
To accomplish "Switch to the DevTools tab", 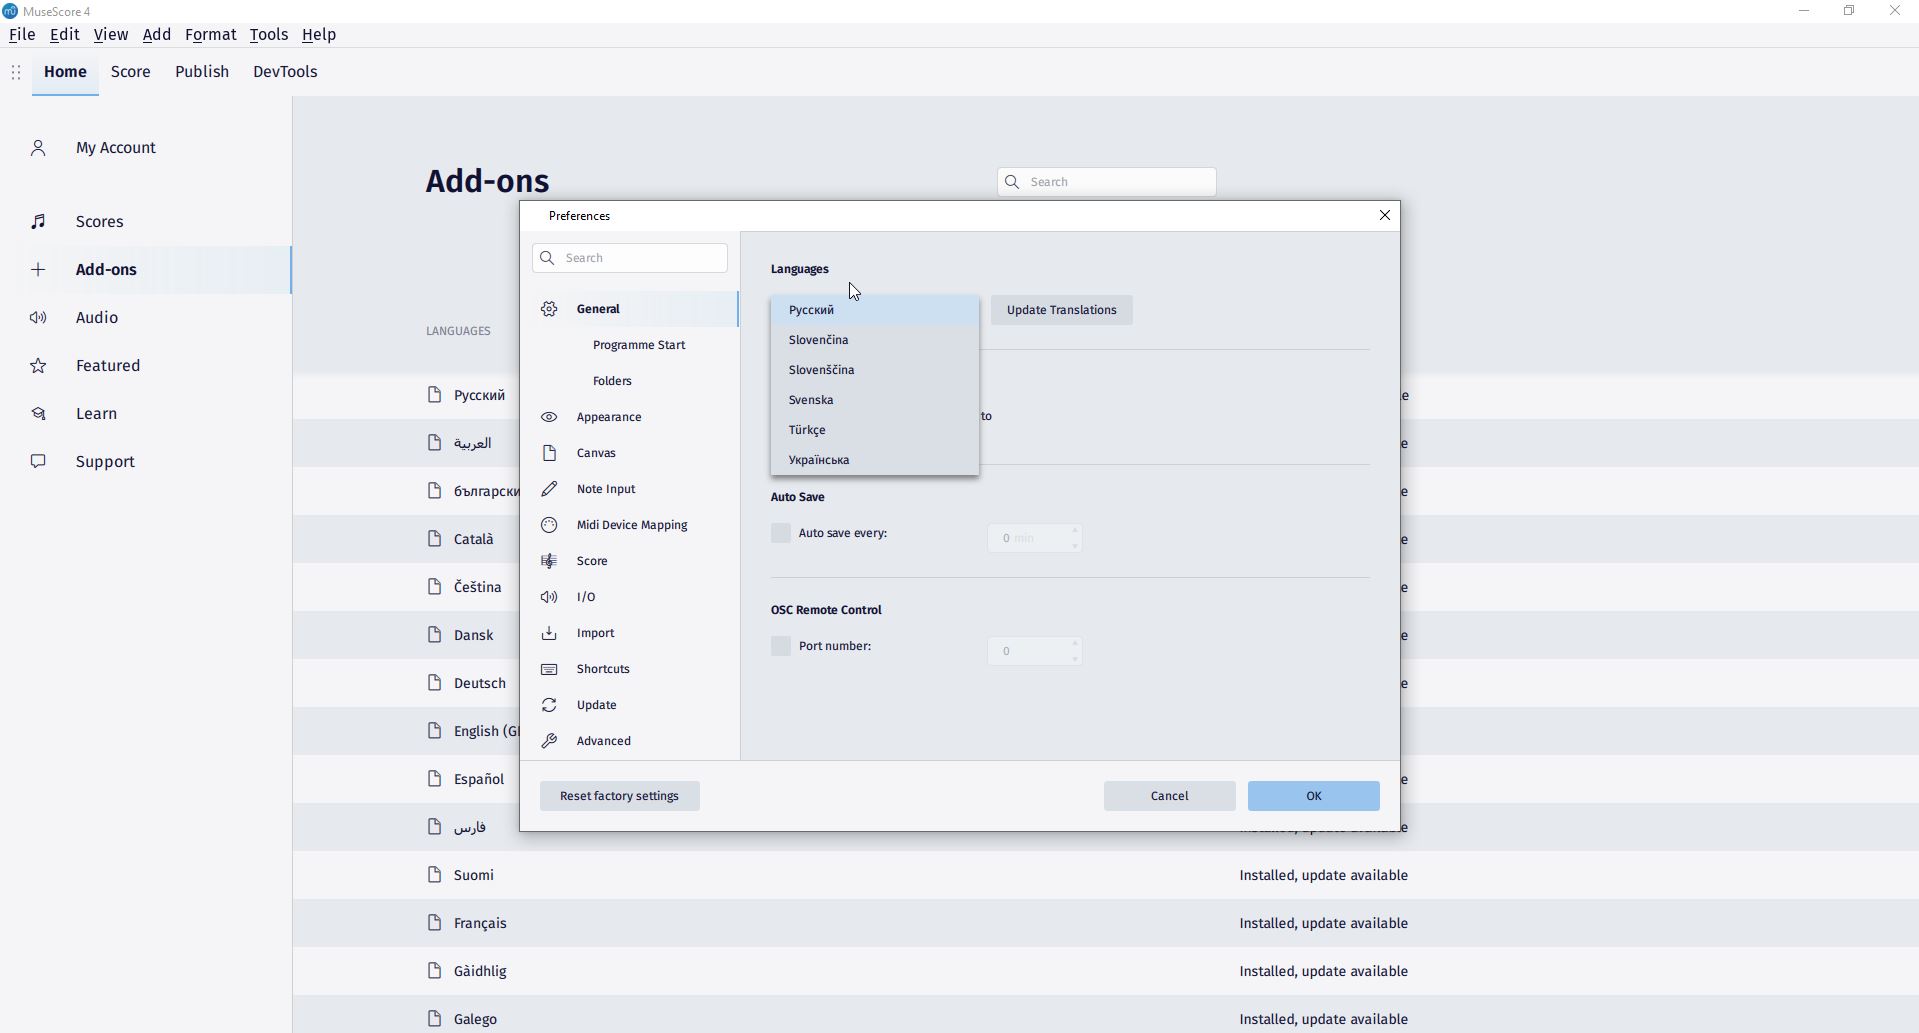I will pos(286,72).
